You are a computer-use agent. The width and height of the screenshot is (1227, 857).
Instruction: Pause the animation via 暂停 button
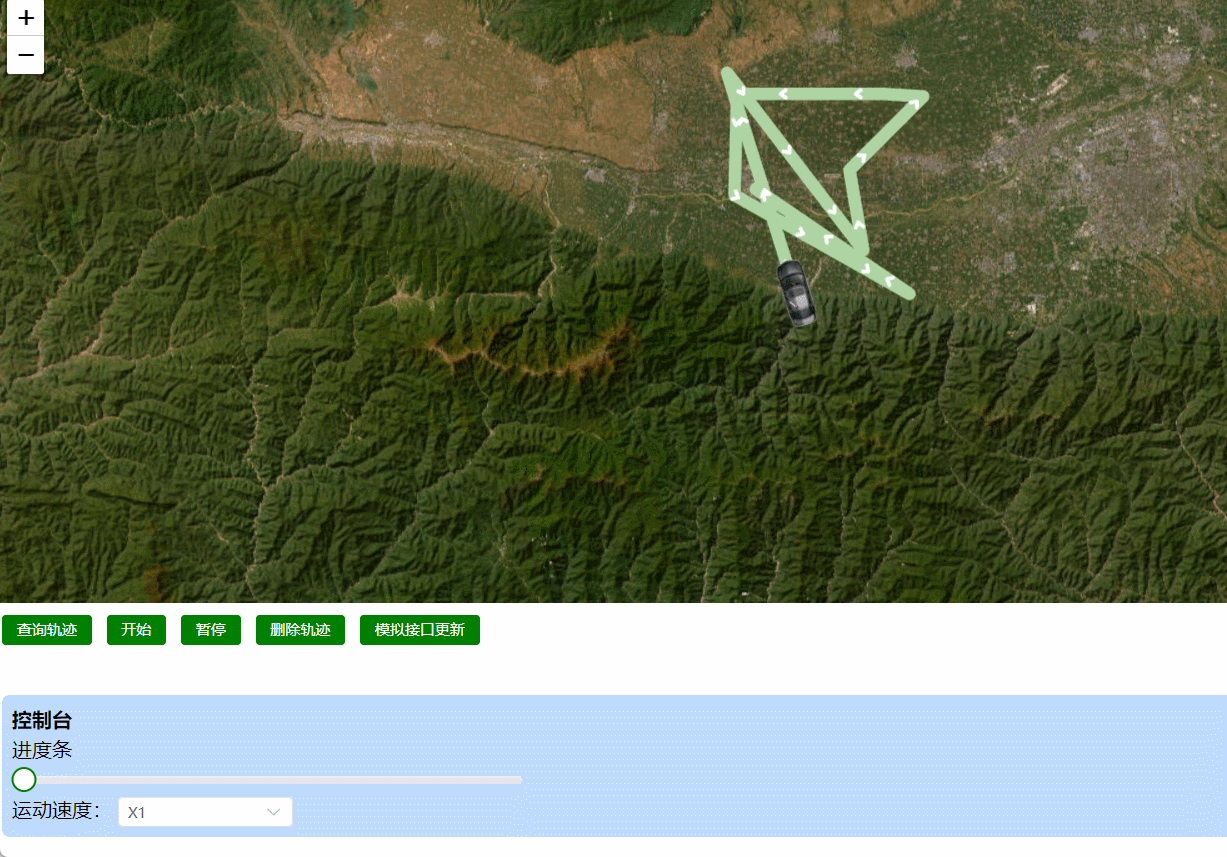click(x=211, y=630)
